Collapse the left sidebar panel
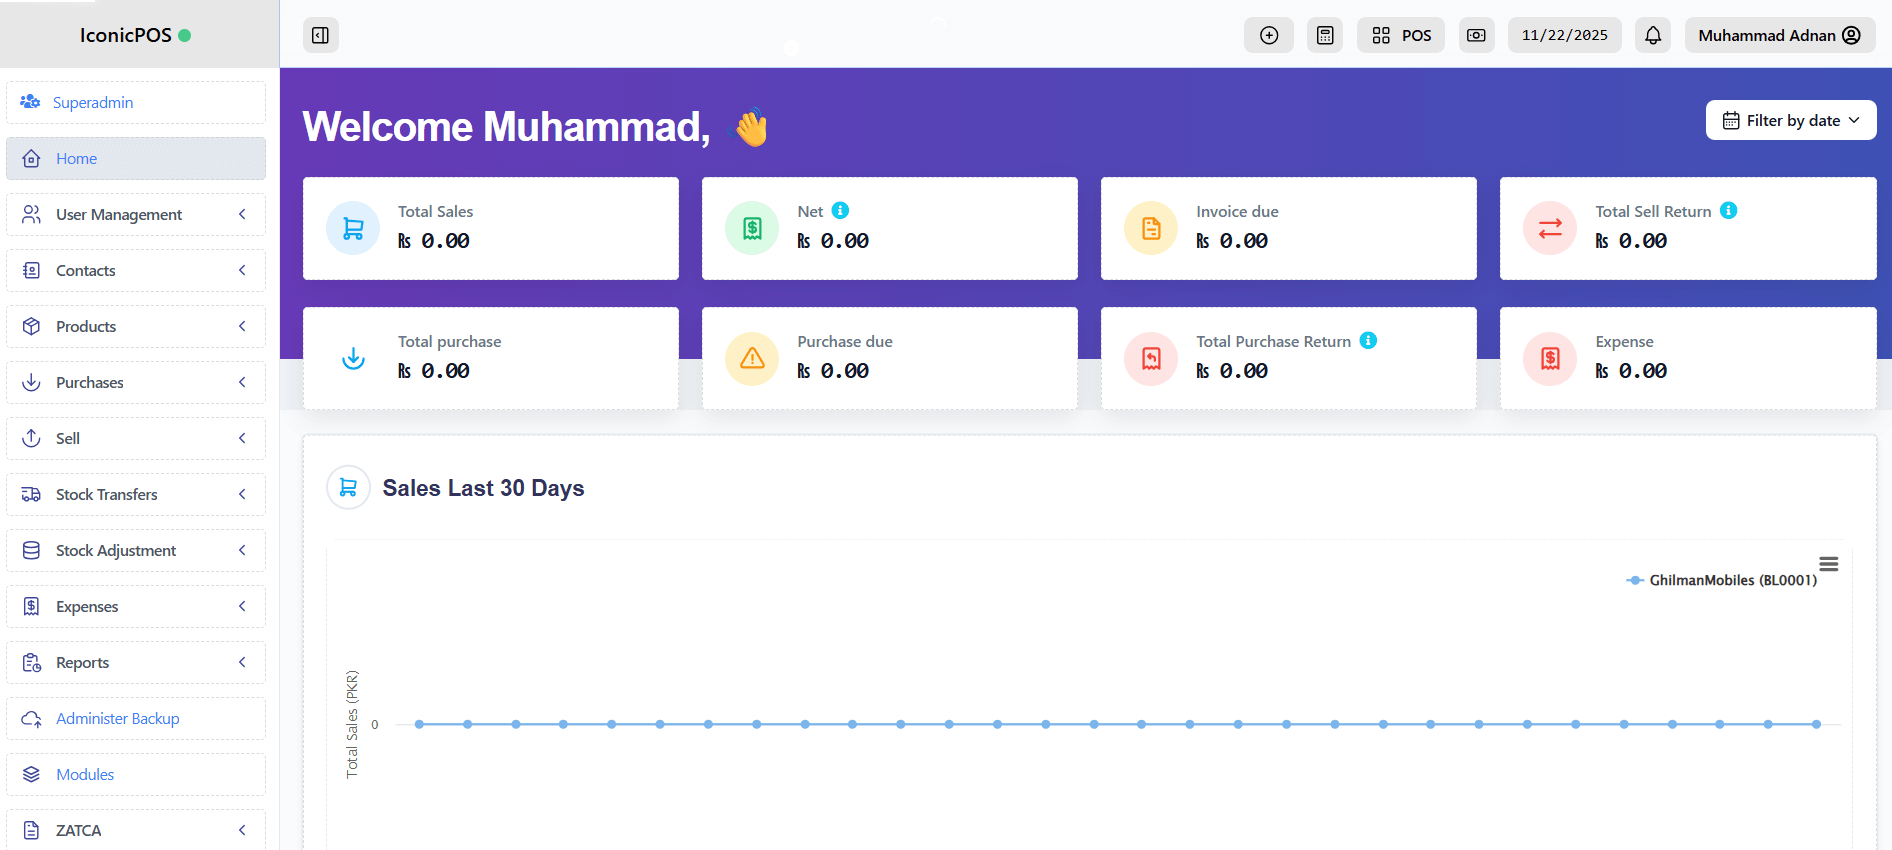 click(320, 35)
